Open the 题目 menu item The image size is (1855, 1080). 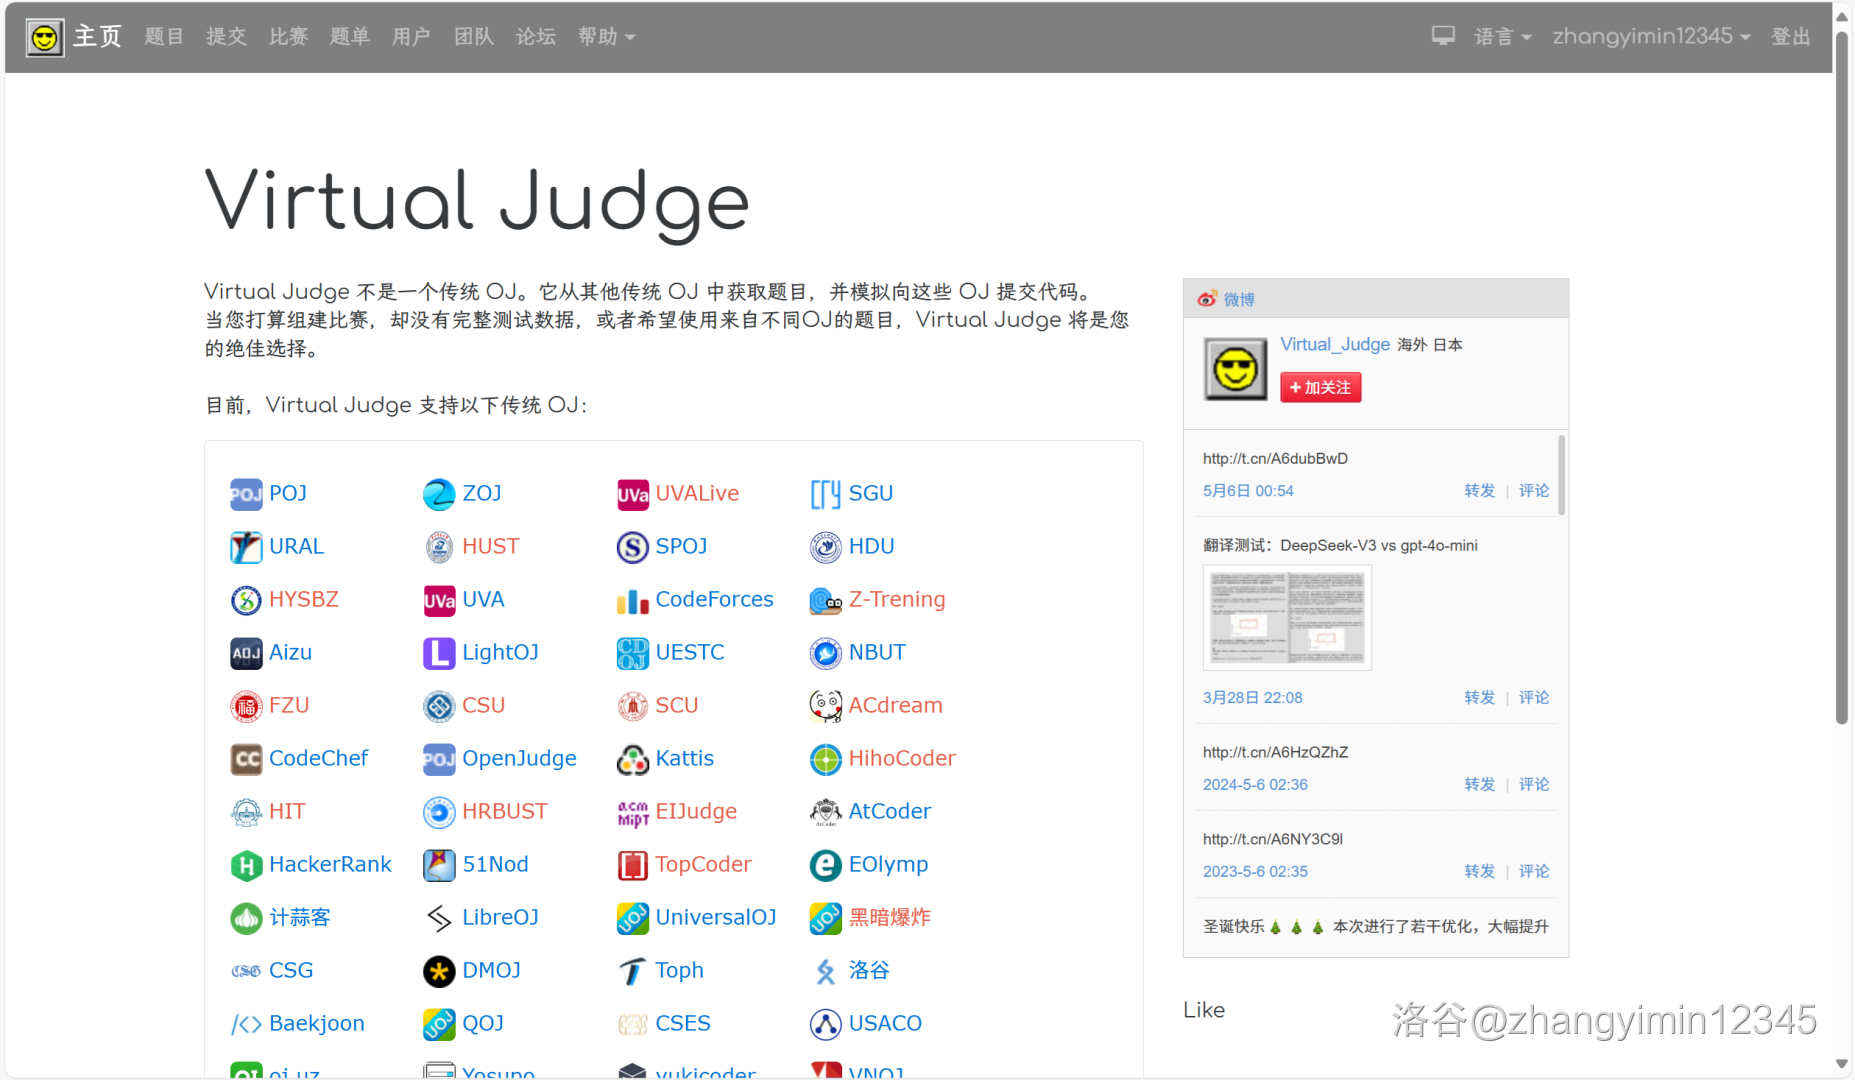point(163,37)
